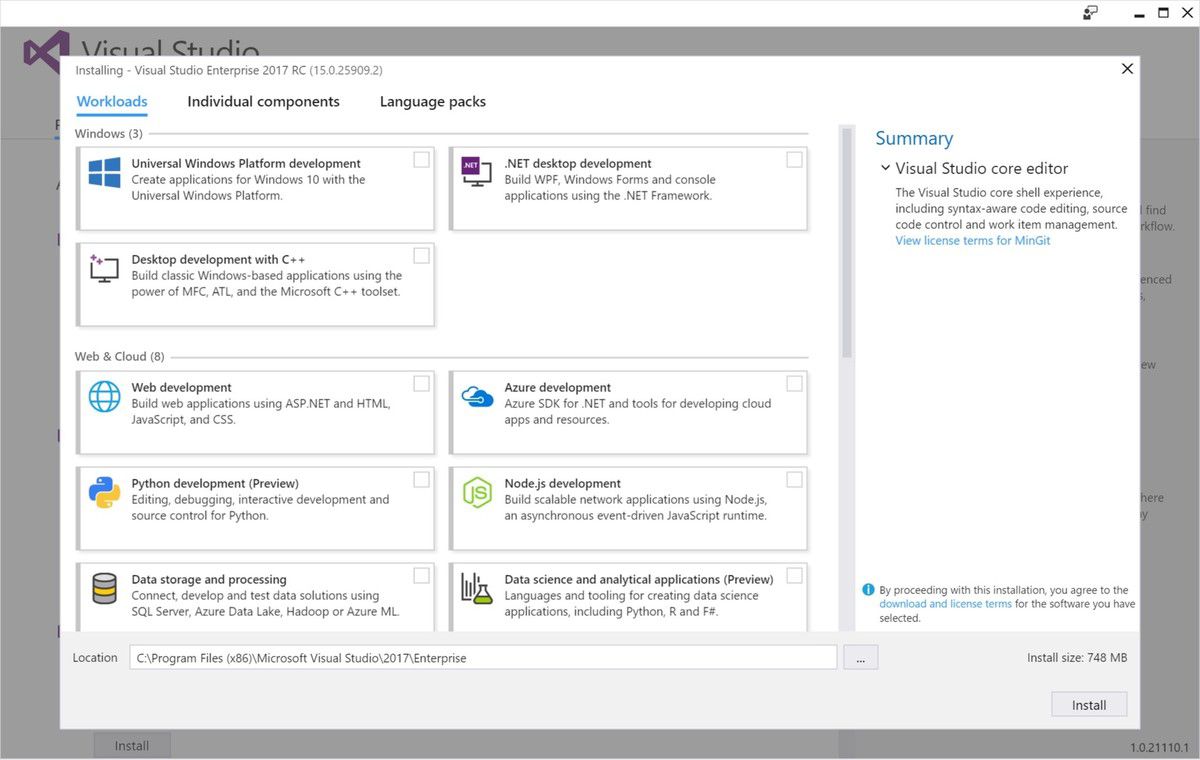The height and width of the screenshot is (760, 1200).
Task: Click the 'Windows (3)' section heading
Action: (109, 133)
